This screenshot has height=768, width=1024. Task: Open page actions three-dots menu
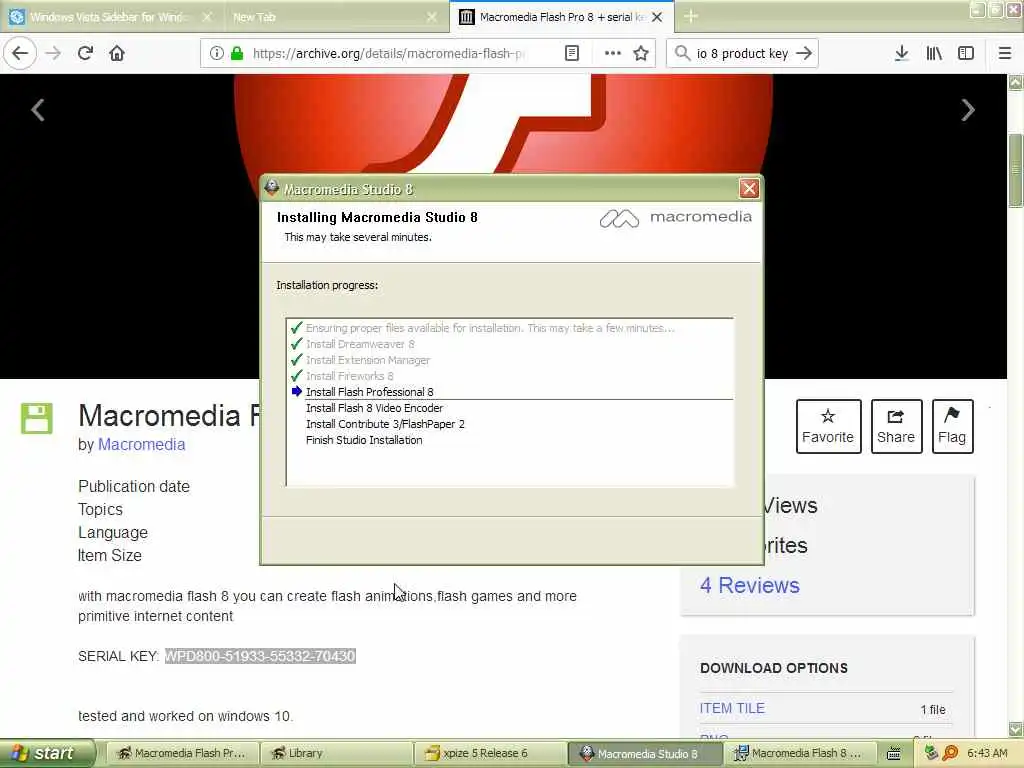613,53
